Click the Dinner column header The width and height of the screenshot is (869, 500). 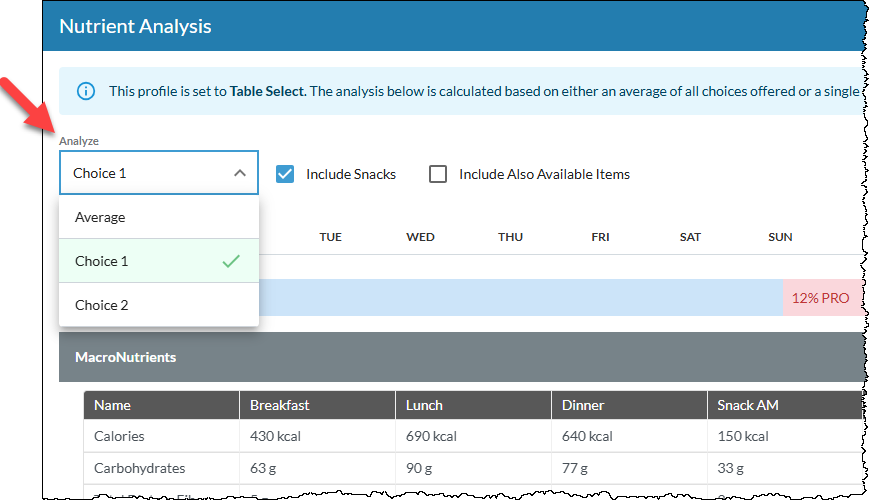[630, 405]
